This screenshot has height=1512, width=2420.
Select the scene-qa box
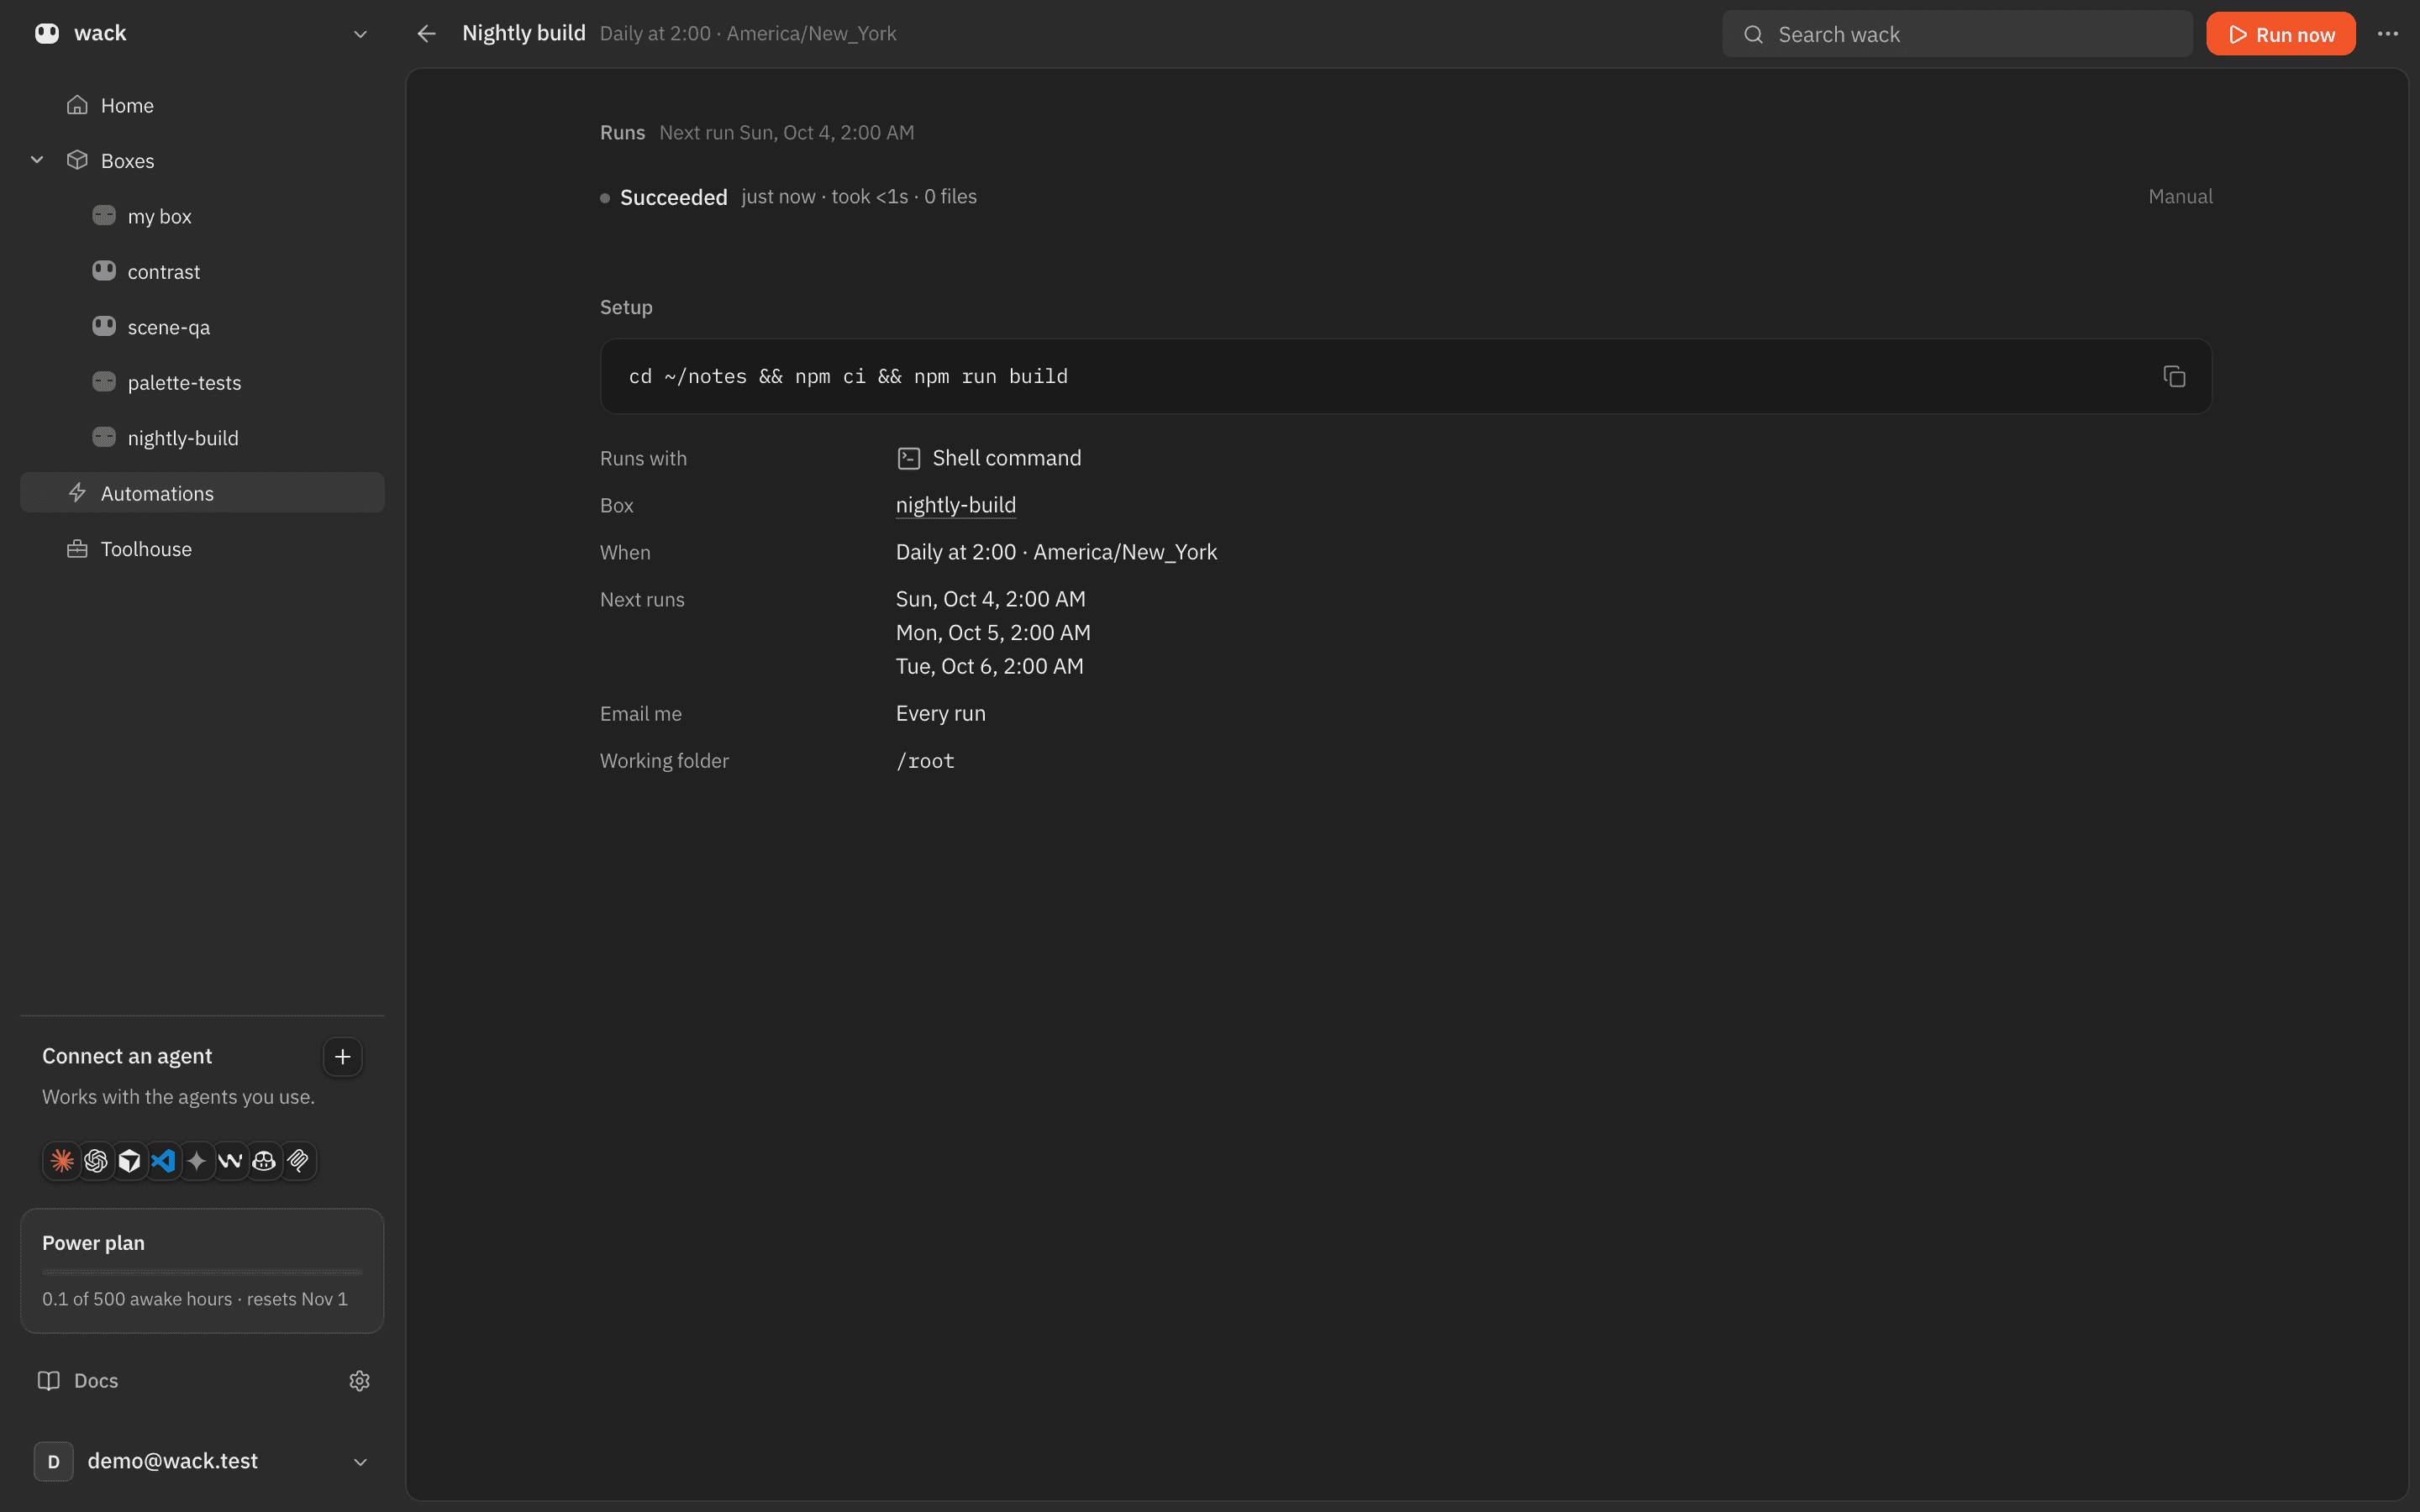coord(202,327)
